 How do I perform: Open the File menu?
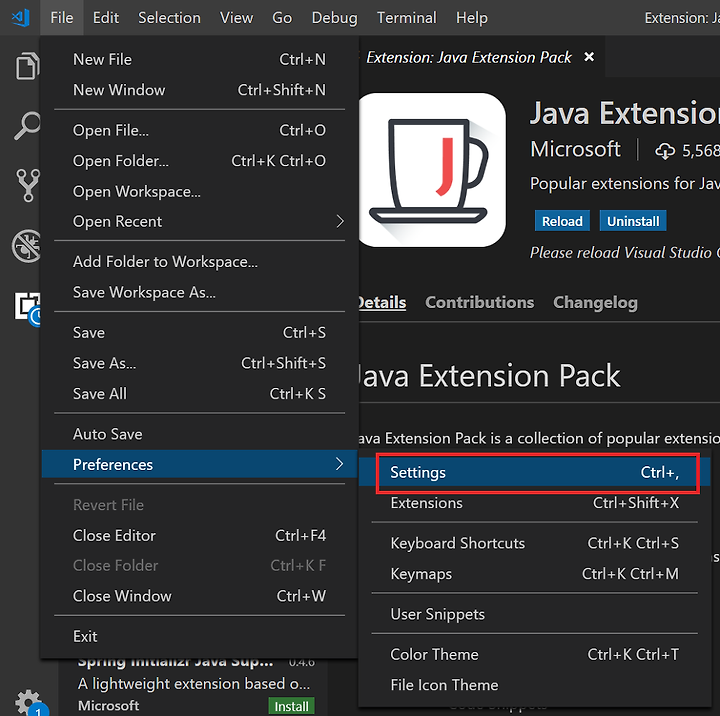62,18
